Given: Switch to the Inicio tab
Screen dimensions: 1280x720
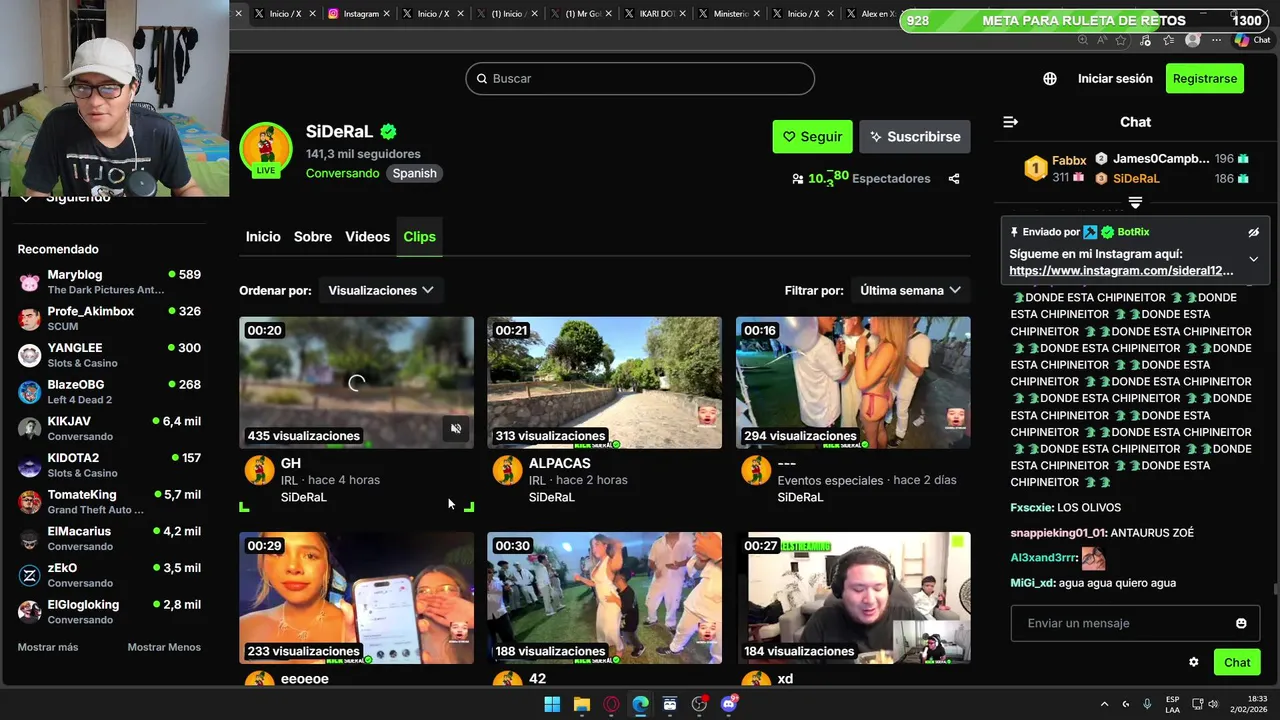Looking at the screenshot, I should coord(263,237).
